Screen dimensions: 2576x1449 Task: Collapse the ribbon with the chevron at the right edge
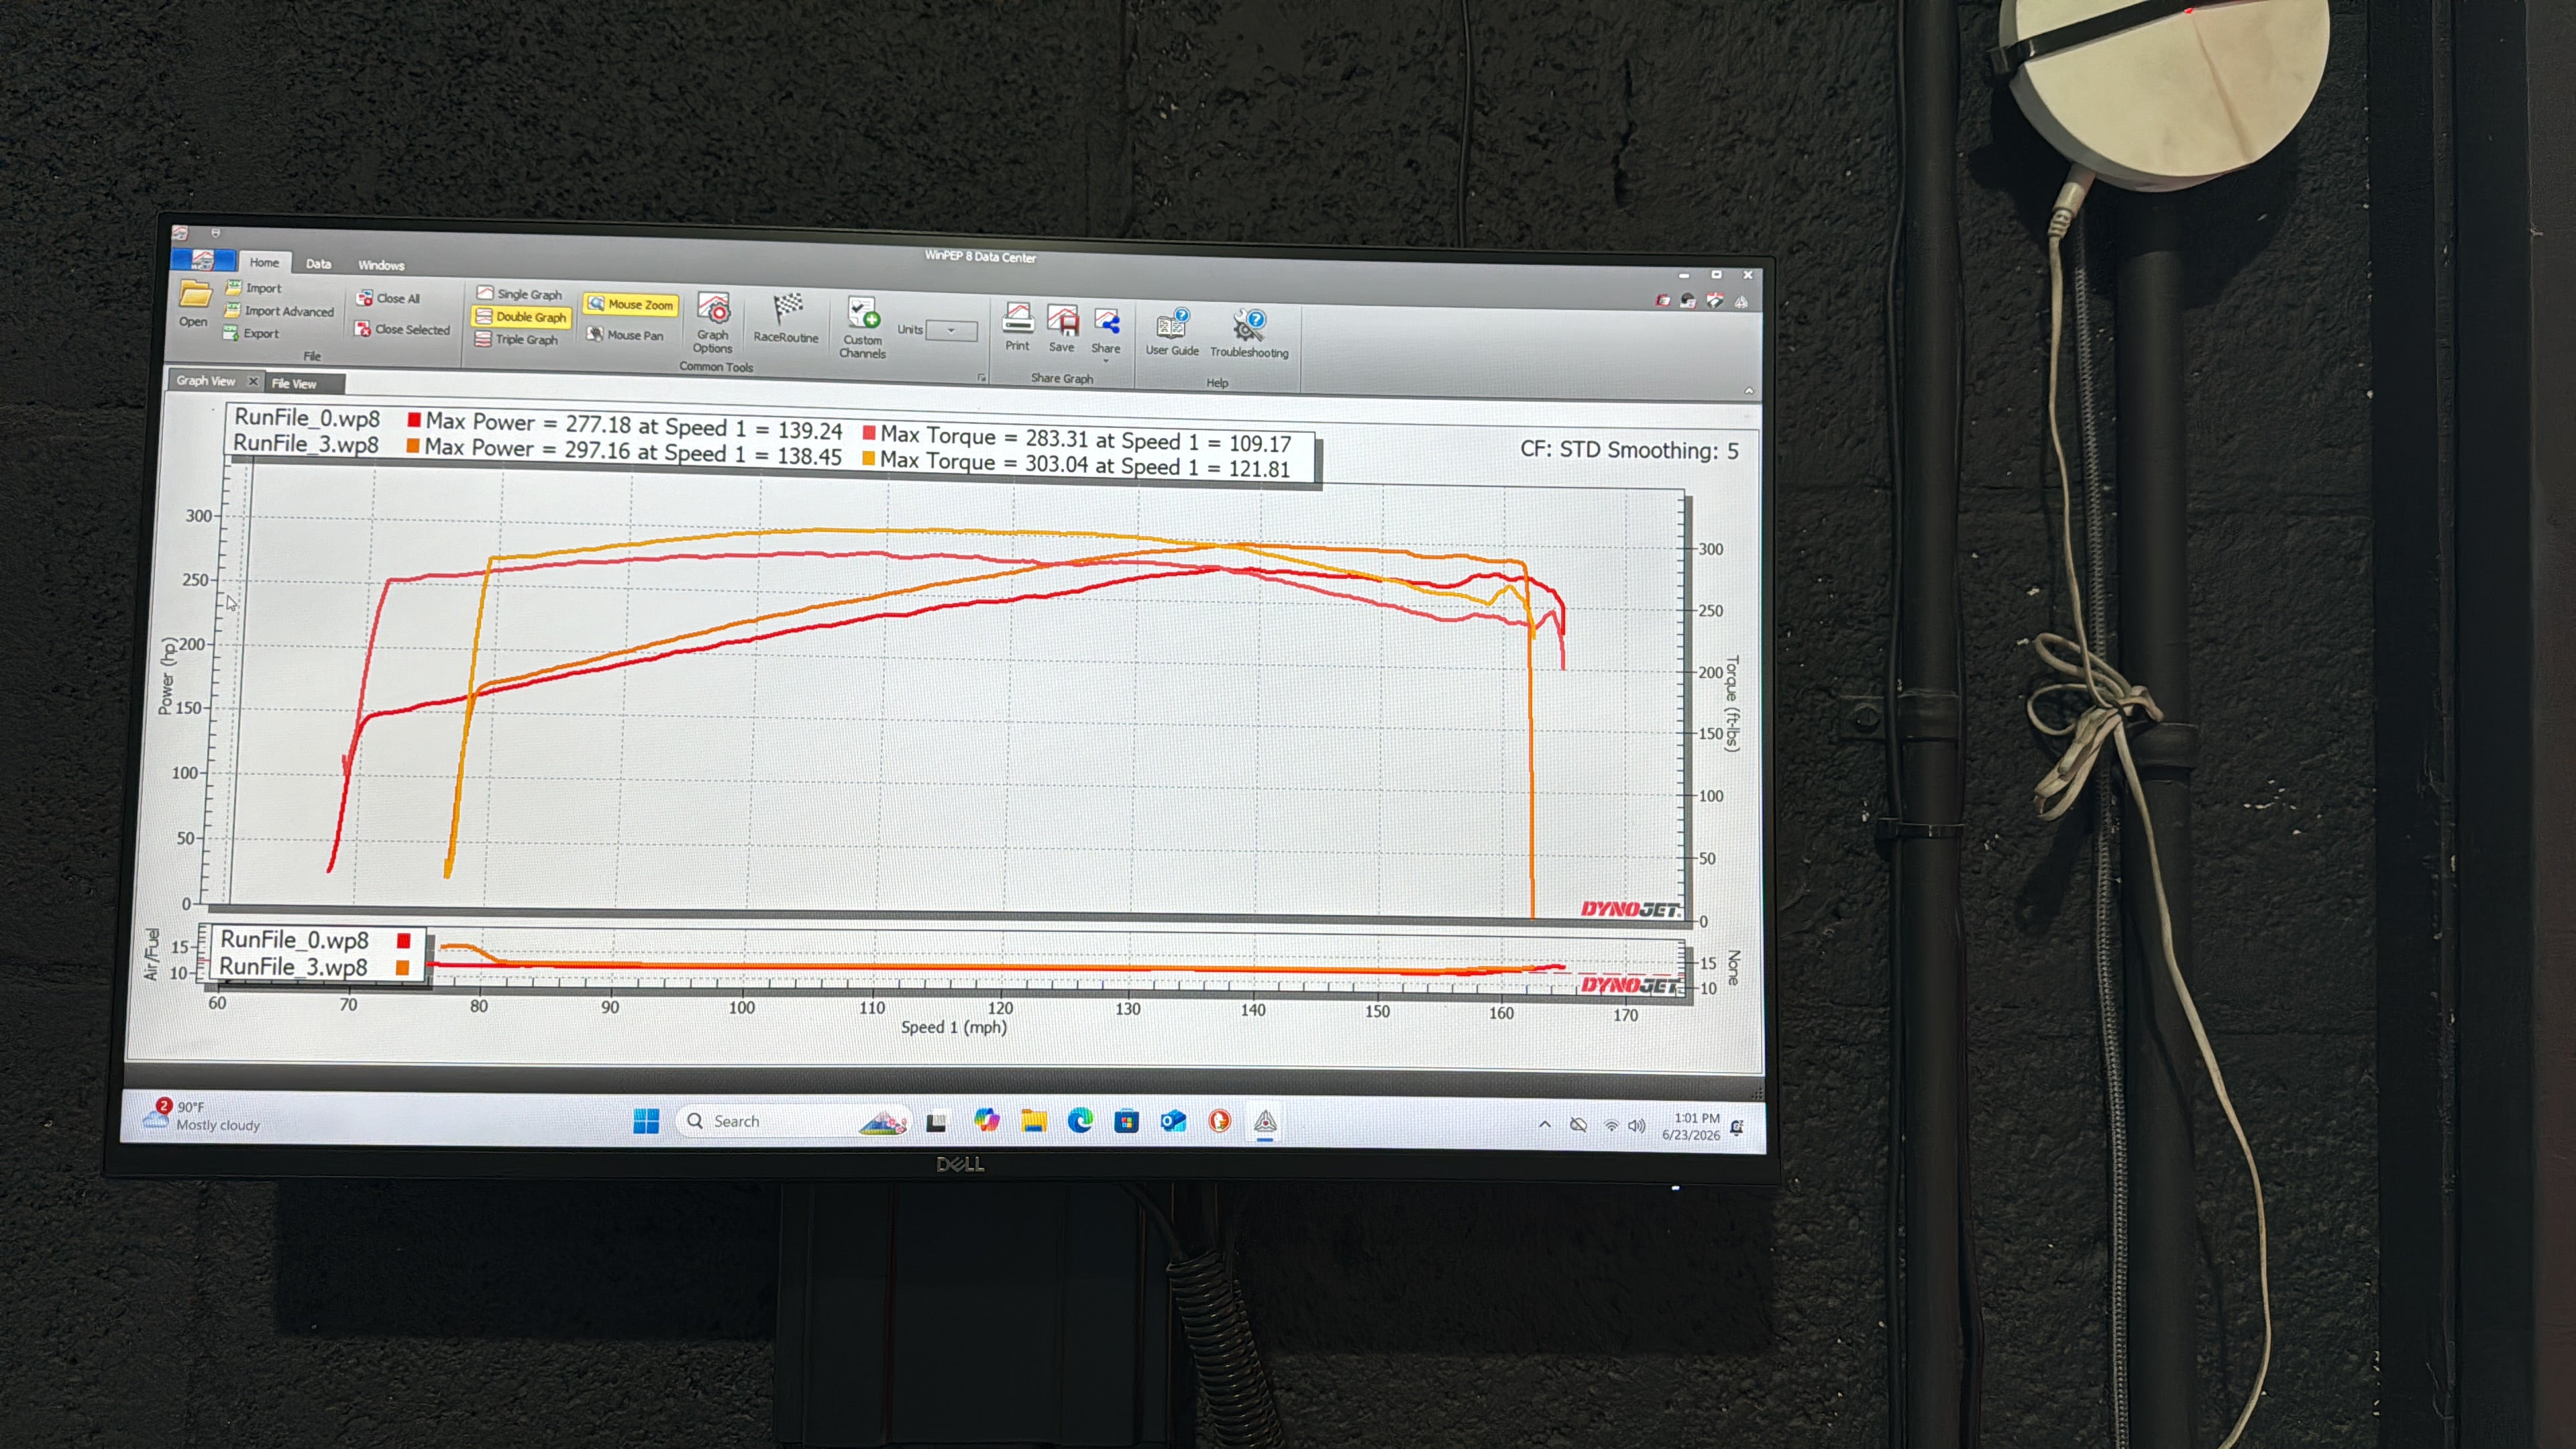coord(1749,391)
